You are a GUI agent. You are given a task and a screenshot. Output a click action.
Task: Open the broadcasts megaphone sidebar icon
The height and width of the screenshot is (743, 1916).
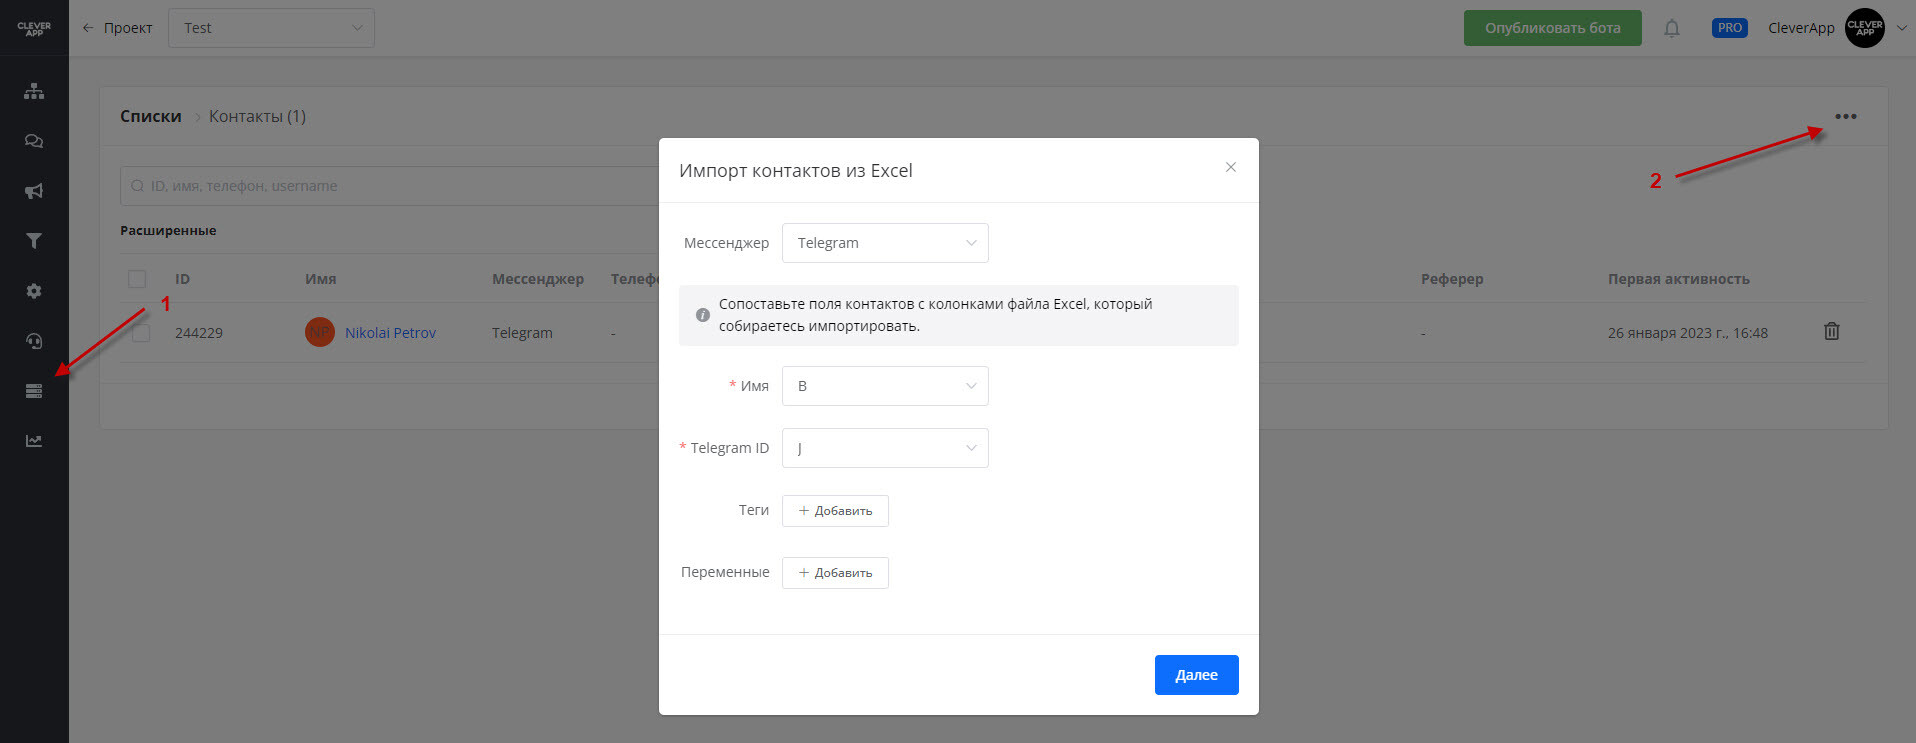click(x=34, y=191)
